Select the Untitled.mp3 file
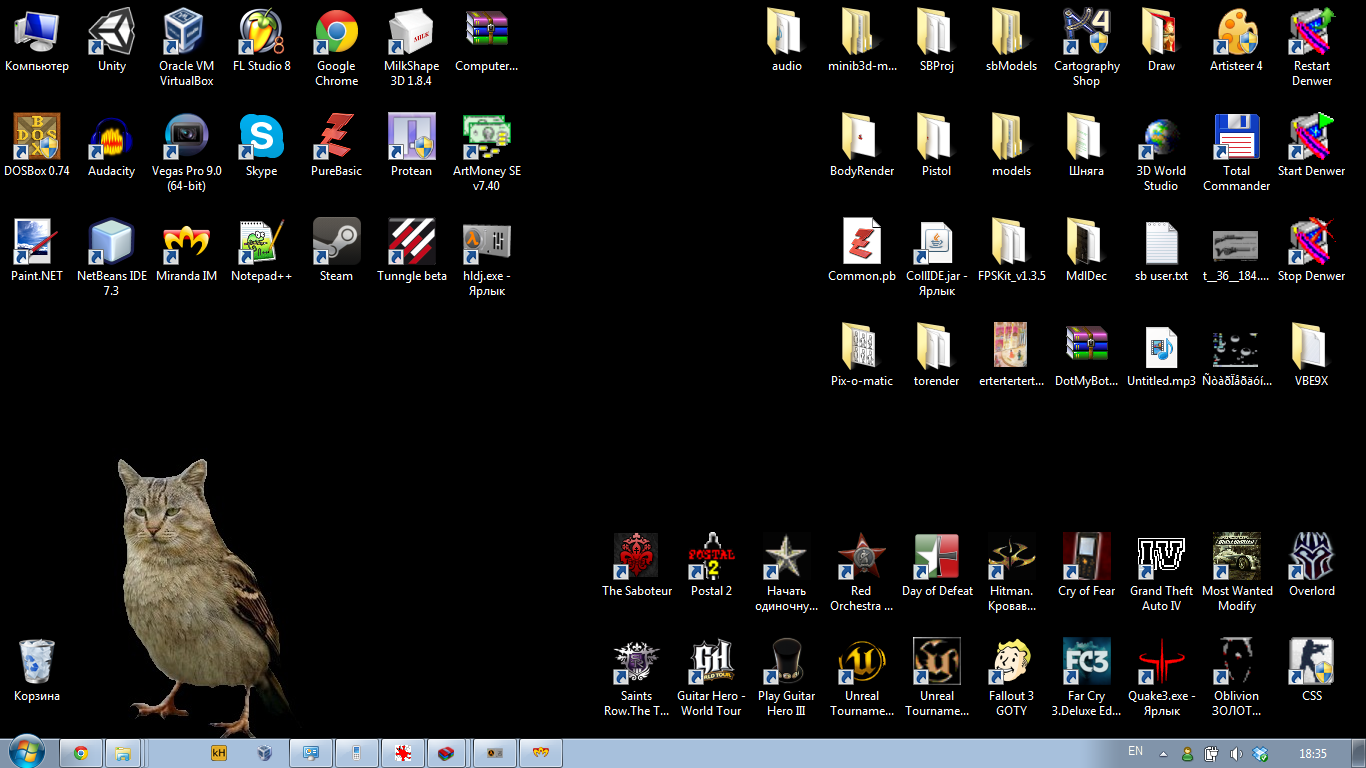The width and height of the screenshot is (1366, 768). coord(1161,348)
